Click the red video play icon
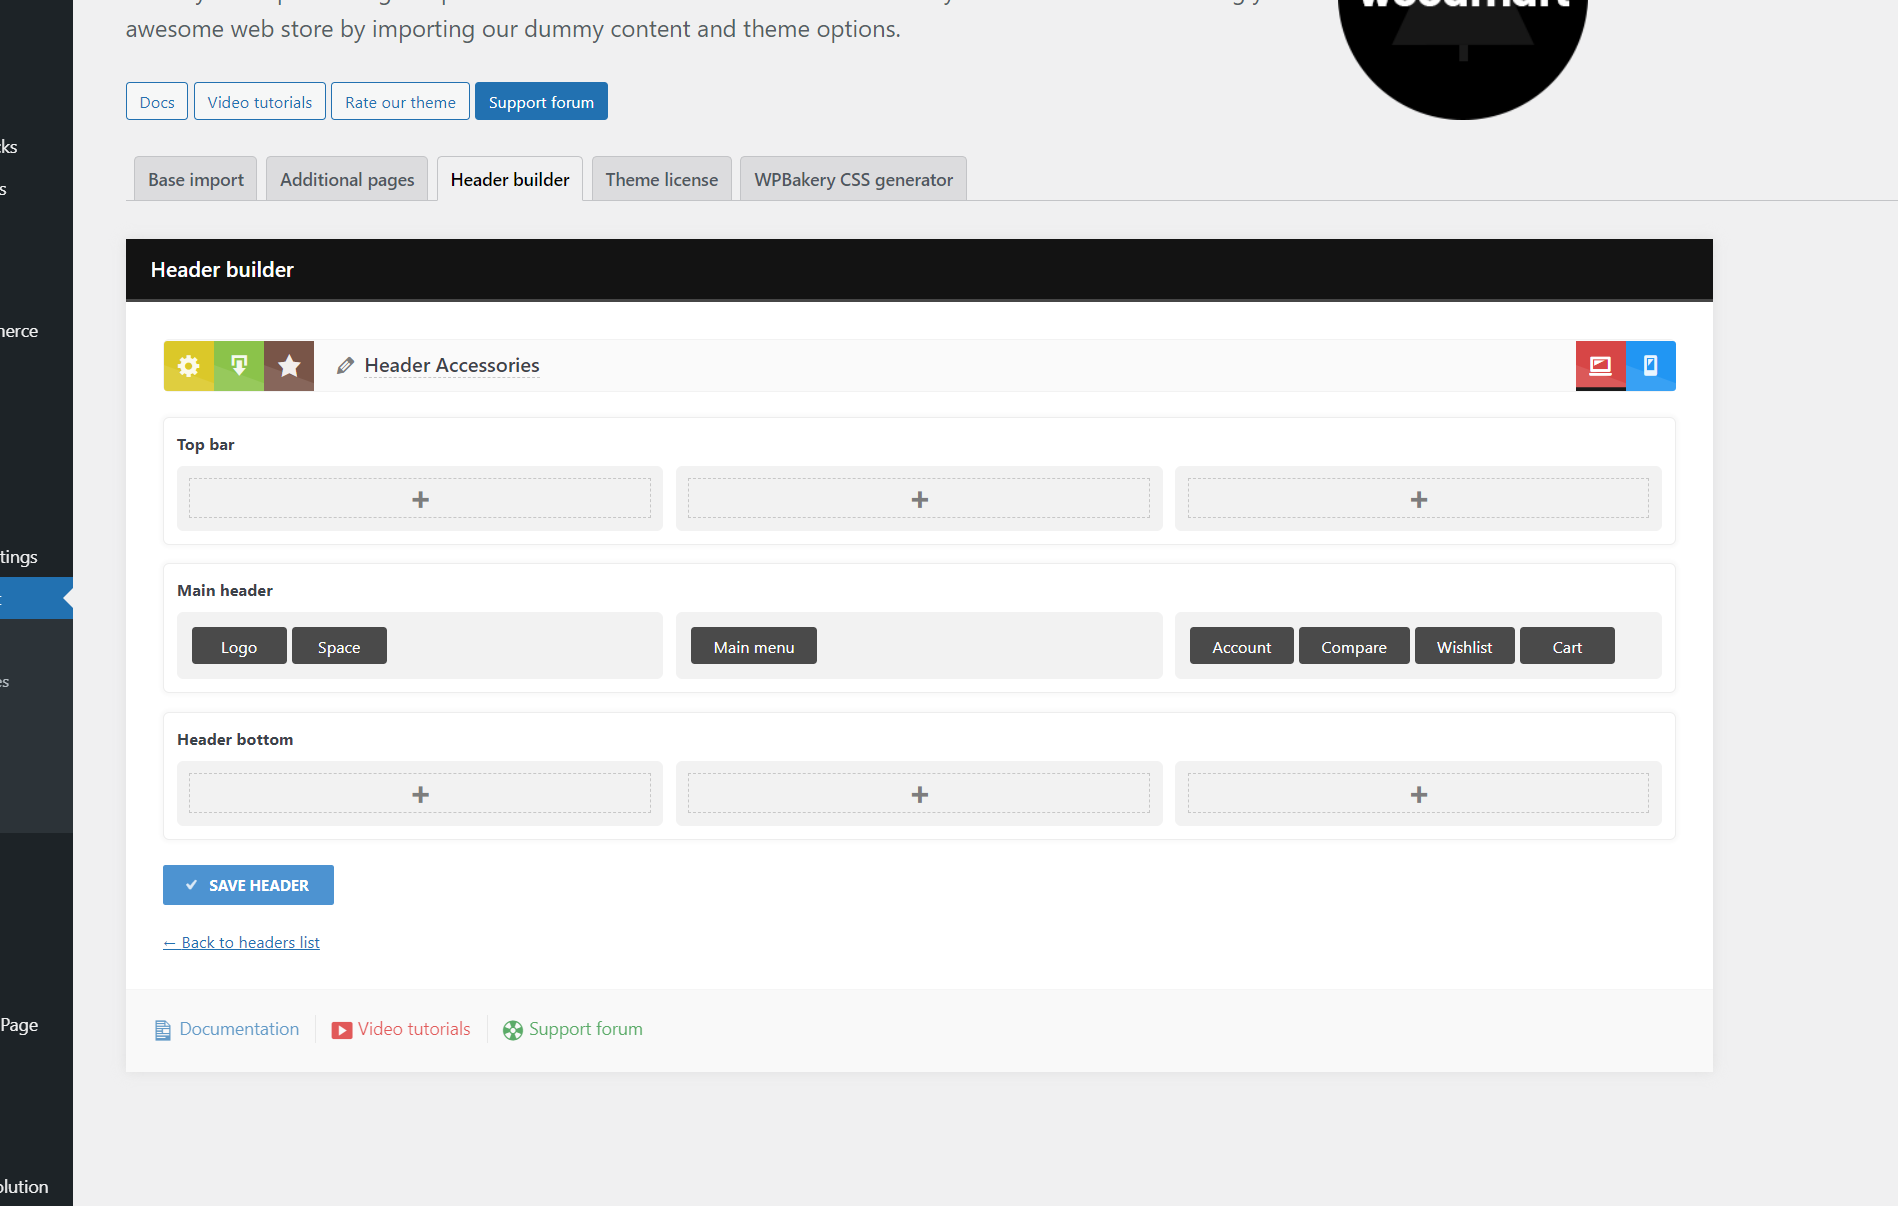 (x=342, y=1030)
